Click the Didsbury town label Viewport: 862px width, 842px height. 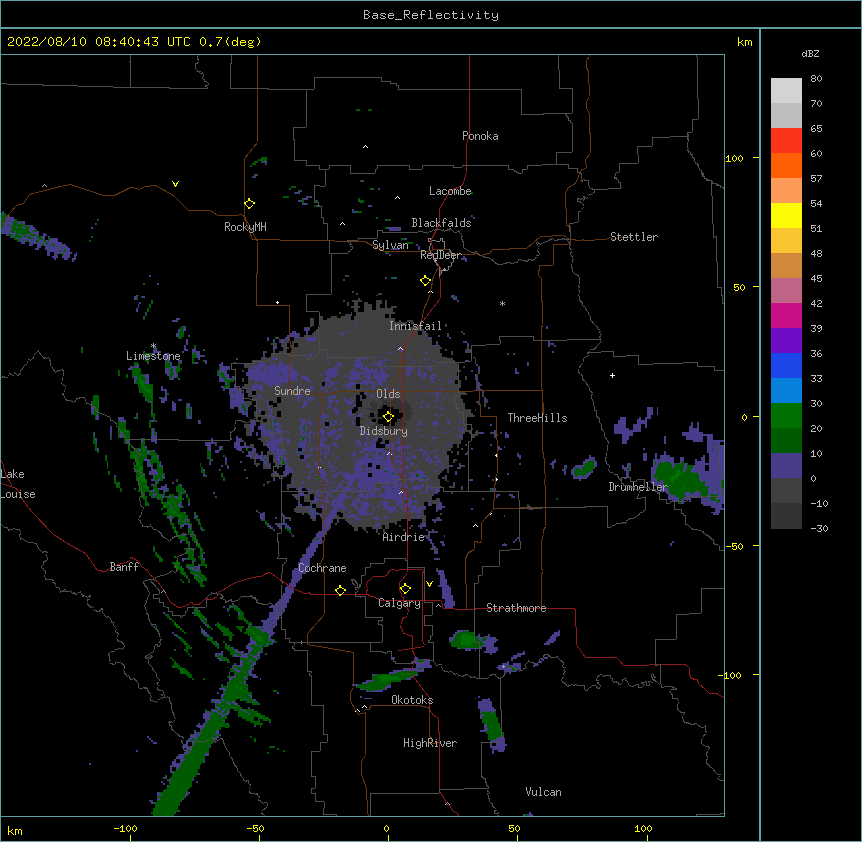coord(383,431)
